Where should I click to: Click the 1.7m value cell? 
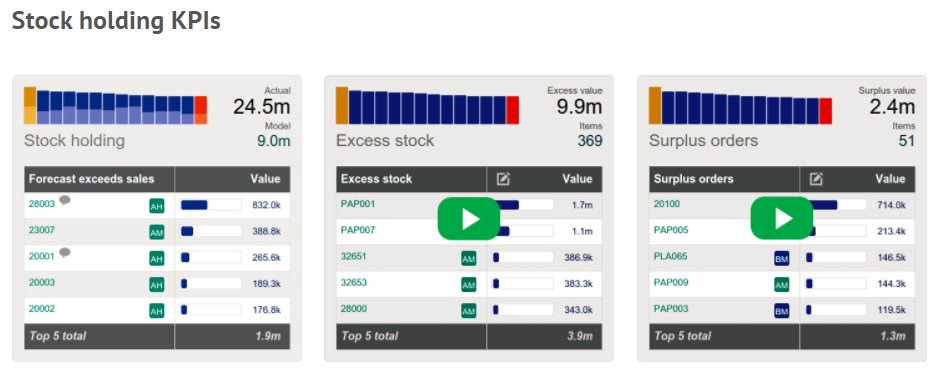pos(583,205)
